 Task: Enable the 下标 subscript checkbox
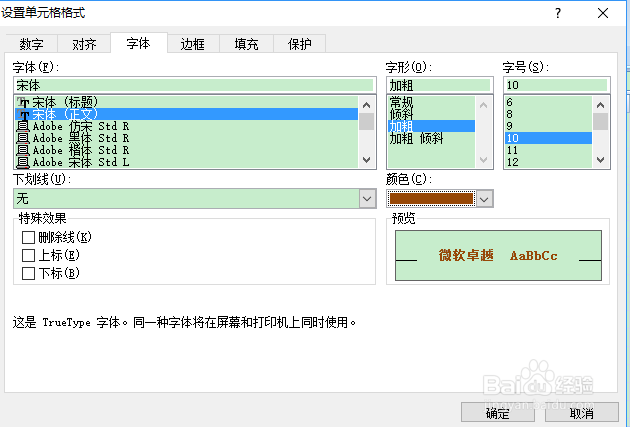28,274
